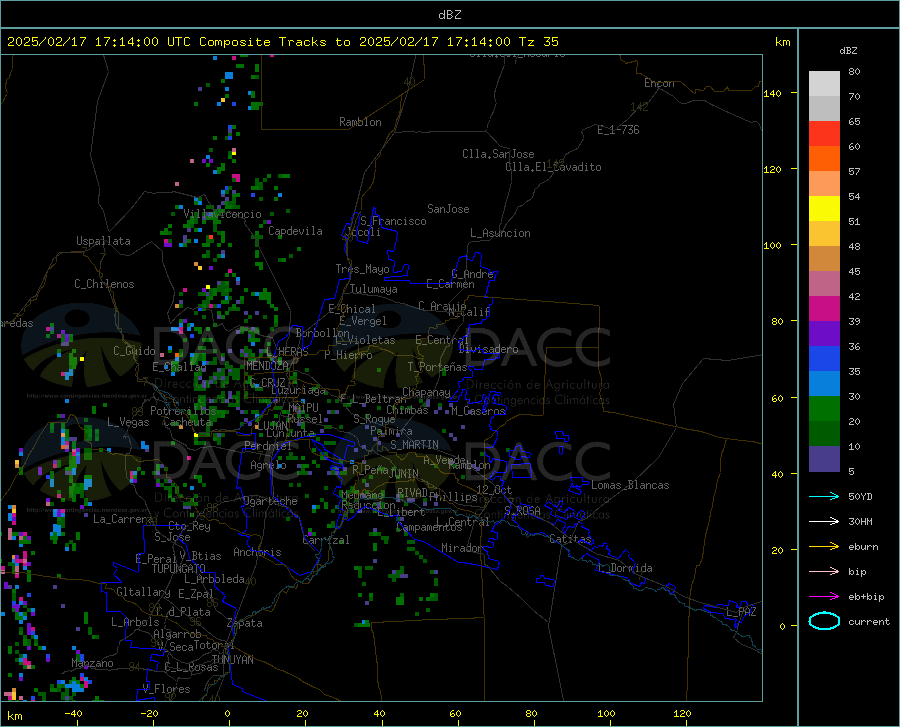Click the E_1-736 map label

pyautogui.click(x=618, y=130)
